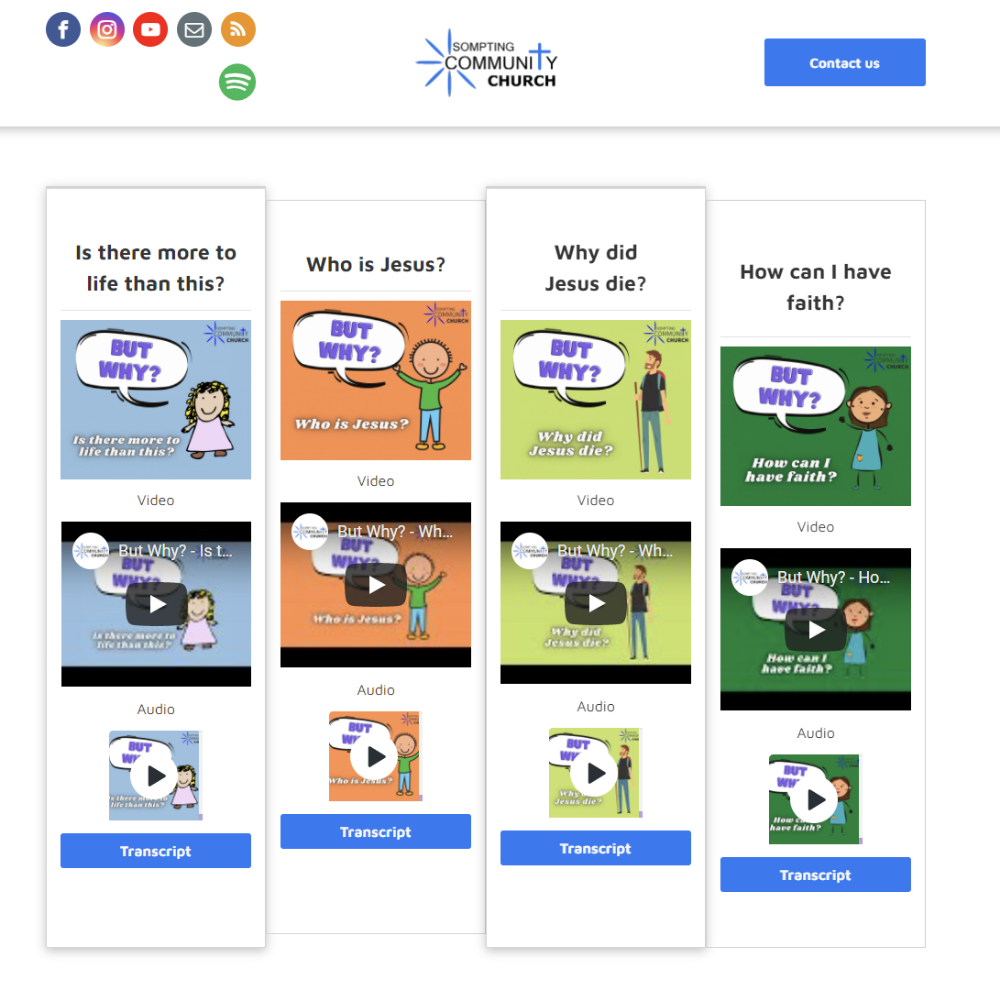
Task: Play the 'Is there more to life' YouTube video
Action: point(157,603)
